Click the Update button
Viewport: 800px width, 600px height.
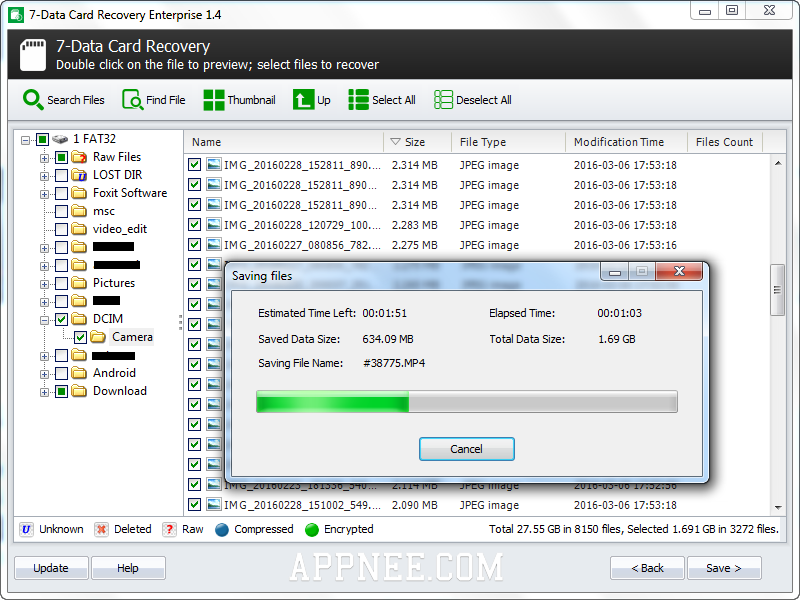point(51,568)
